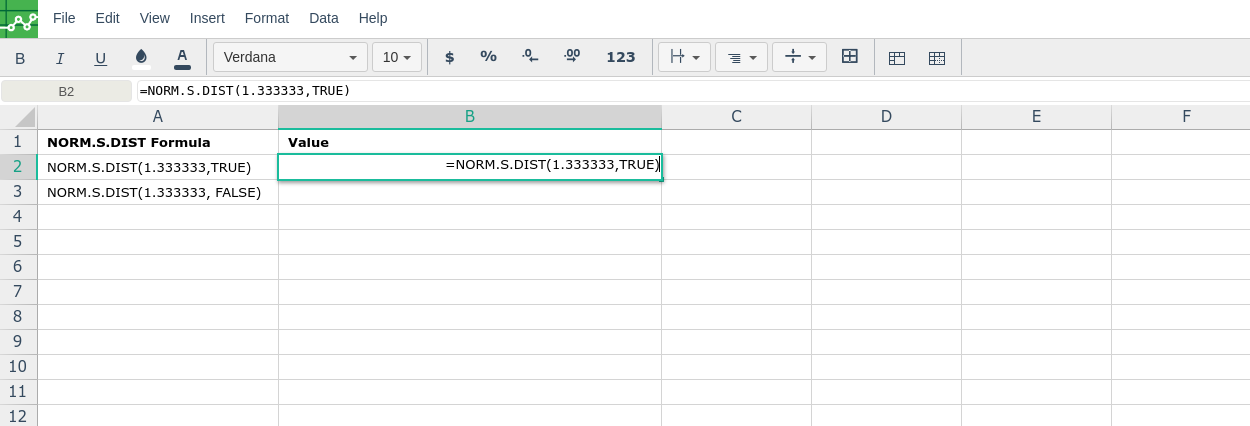This screenshot has height=426, width=1250.
Task: Select row 7 header
Action: (19, 292)
